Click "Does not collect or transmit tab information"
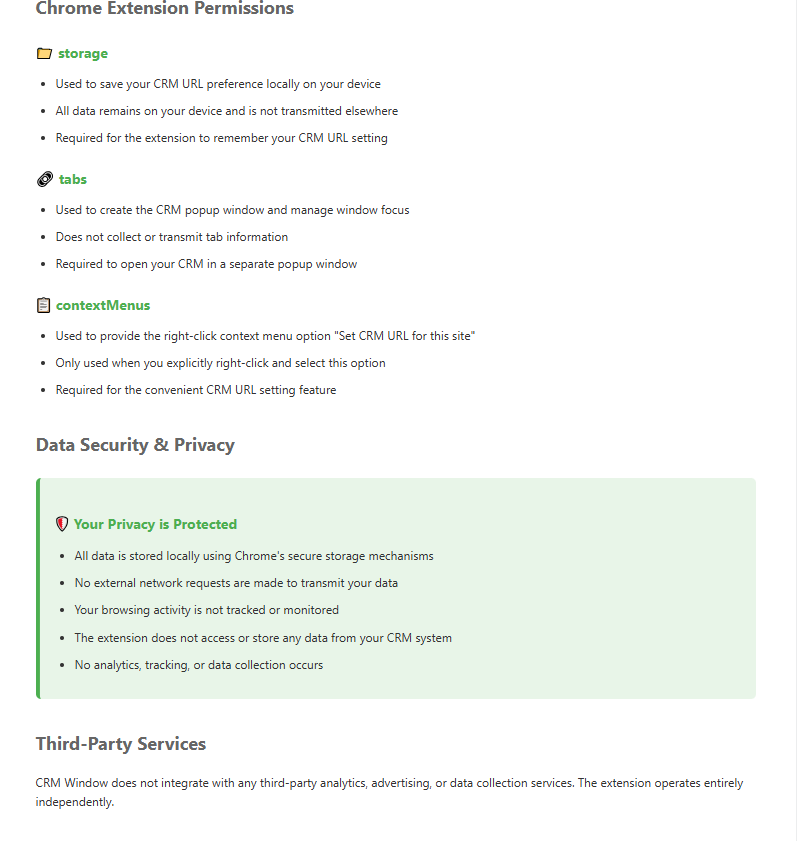This screenshot has width=797, height=841. tap(172, 237)
